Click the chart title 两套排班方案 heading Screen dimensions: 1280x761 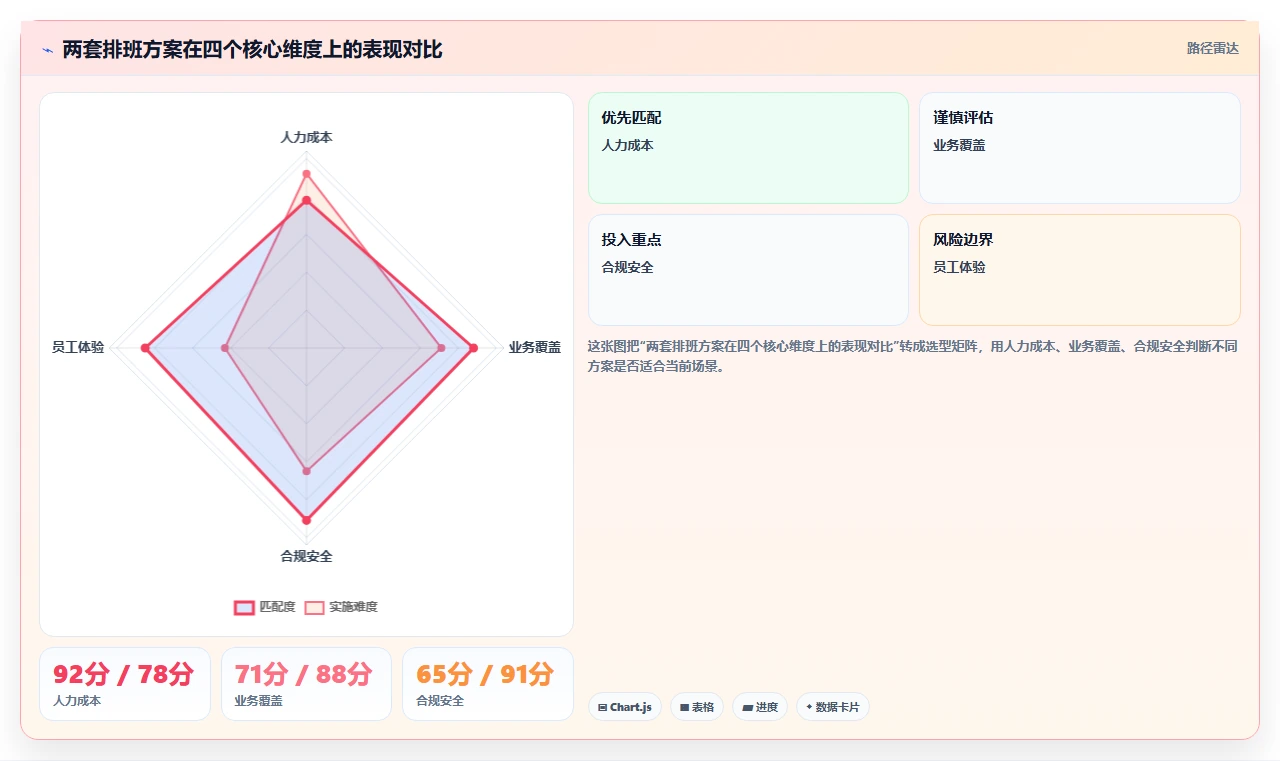click(252, 50)
